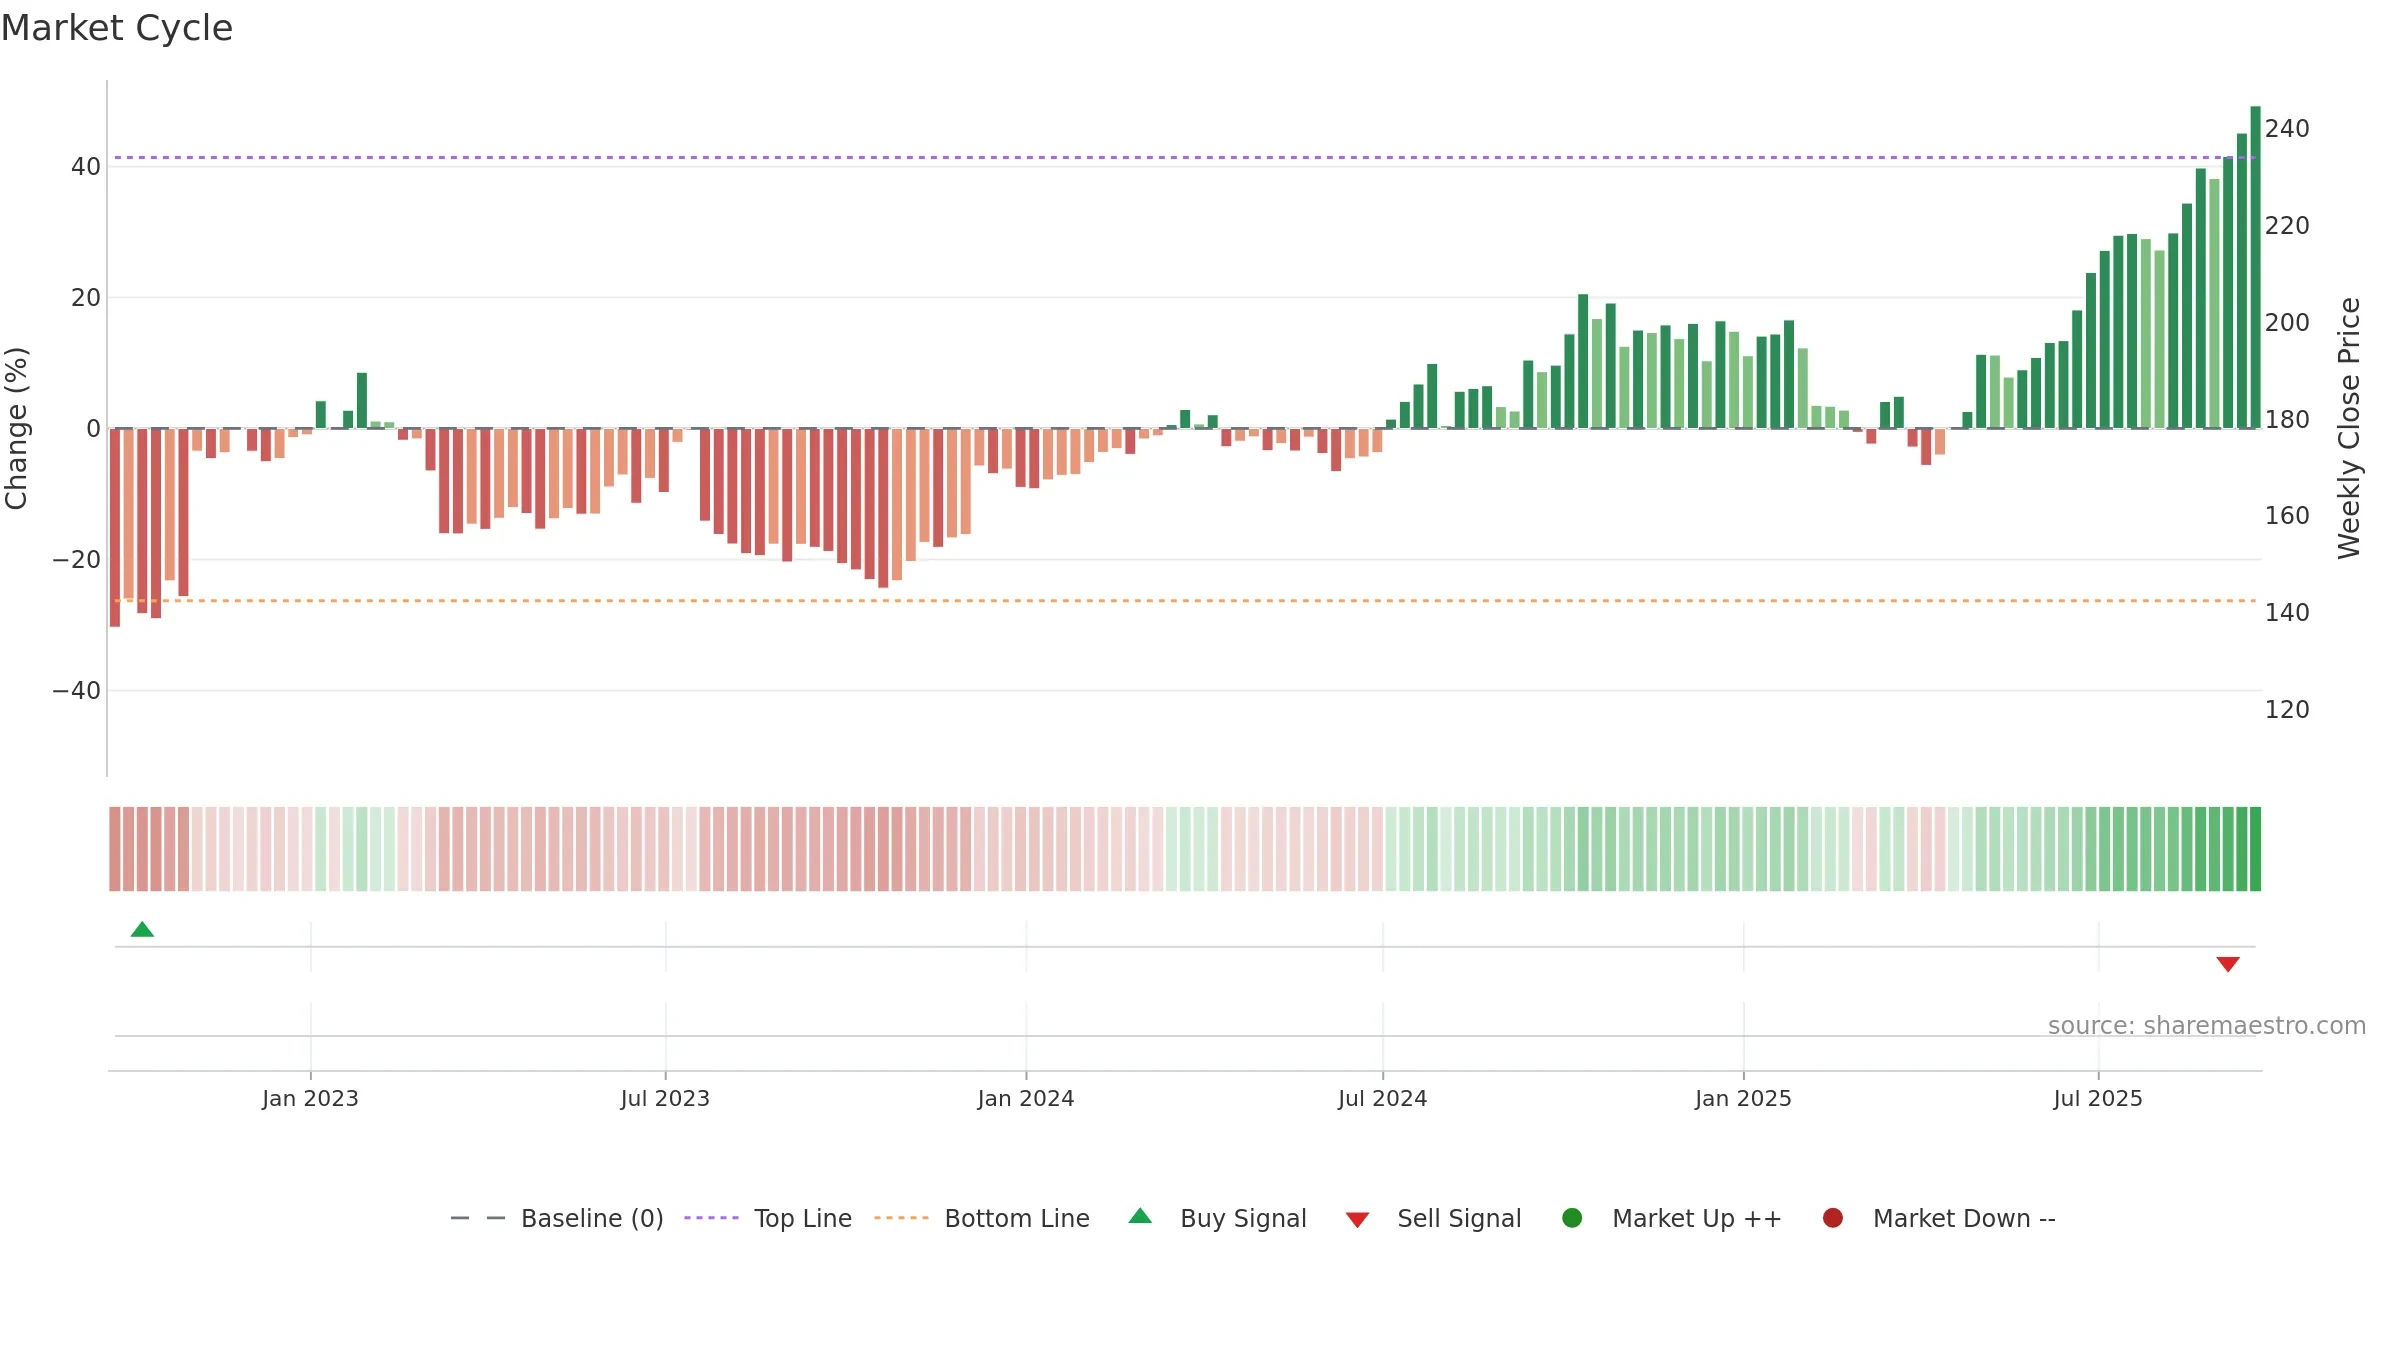Screen dimensions: 2400x1350
Task: Toggle the Market Up ++ legend entry
Action: pos(1672,1218)
